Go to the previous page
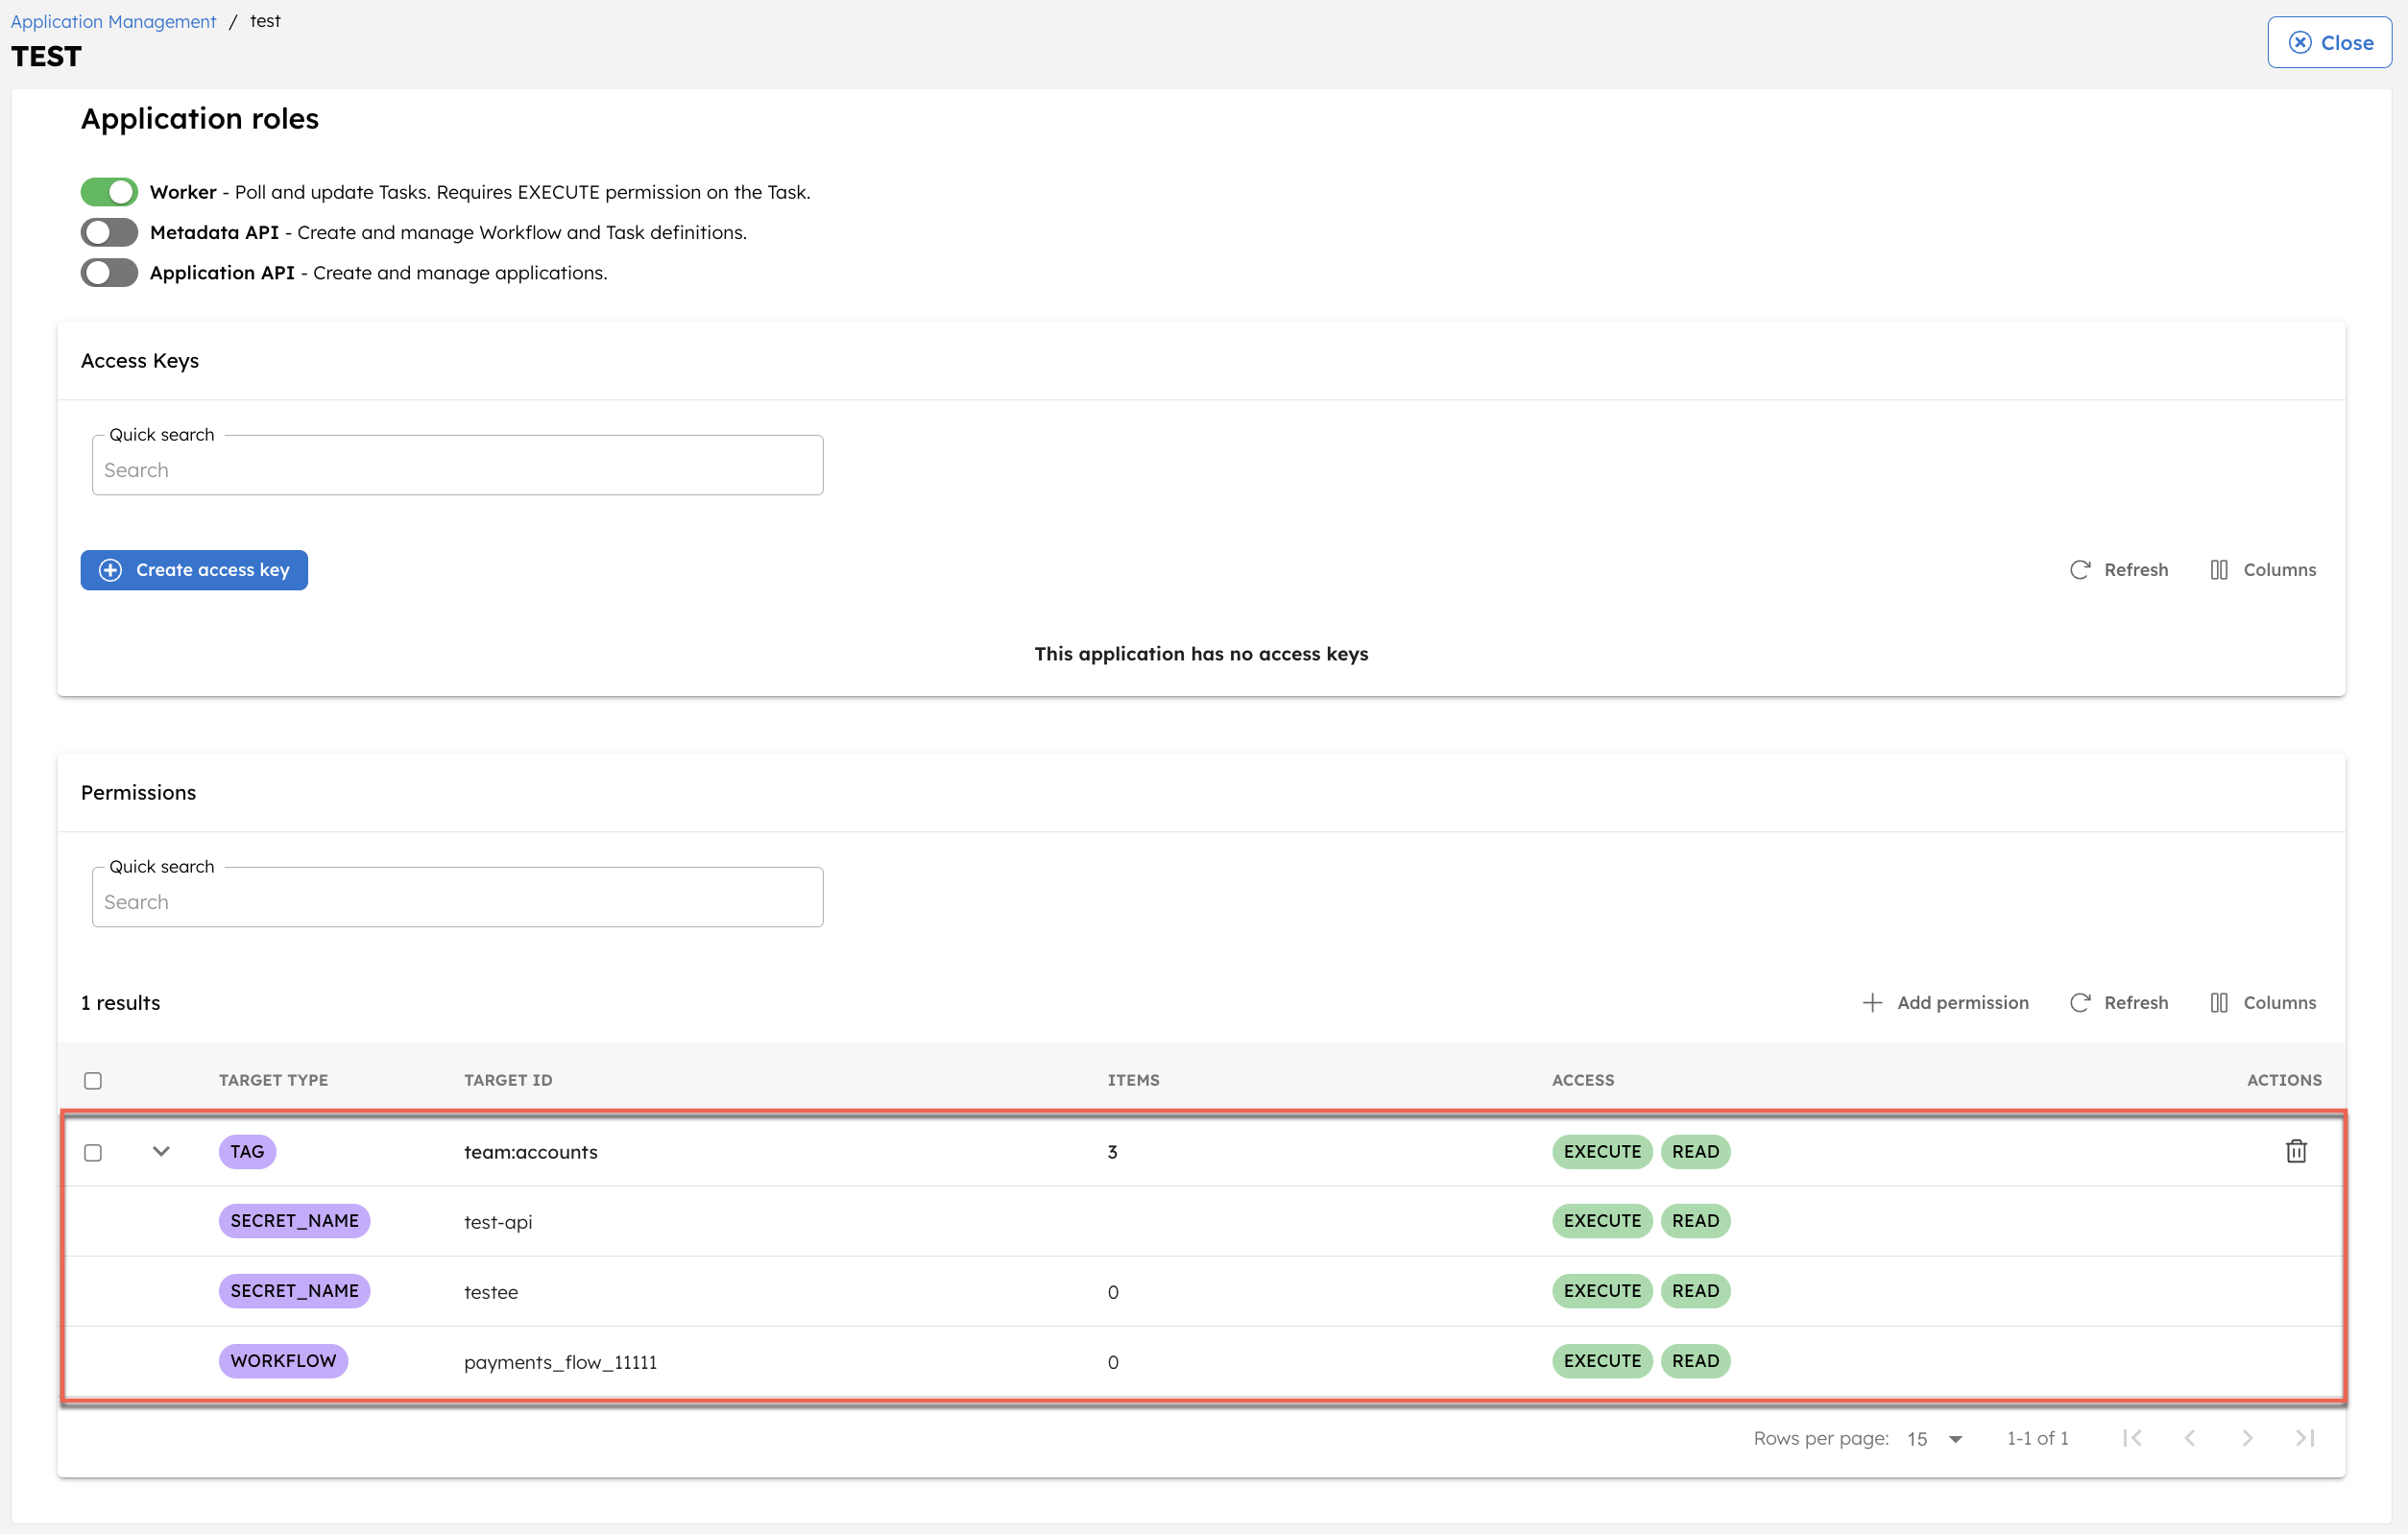 click(x=2189, y=1437)
